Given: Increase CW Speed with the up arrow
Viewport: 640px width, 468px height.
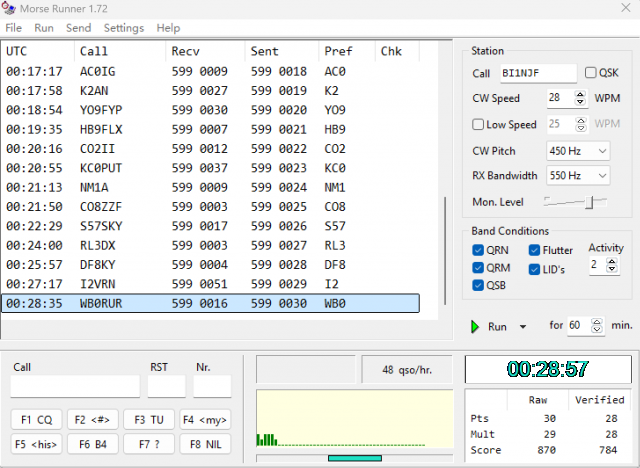Looking at the screenshot, I should coord(580,95).
